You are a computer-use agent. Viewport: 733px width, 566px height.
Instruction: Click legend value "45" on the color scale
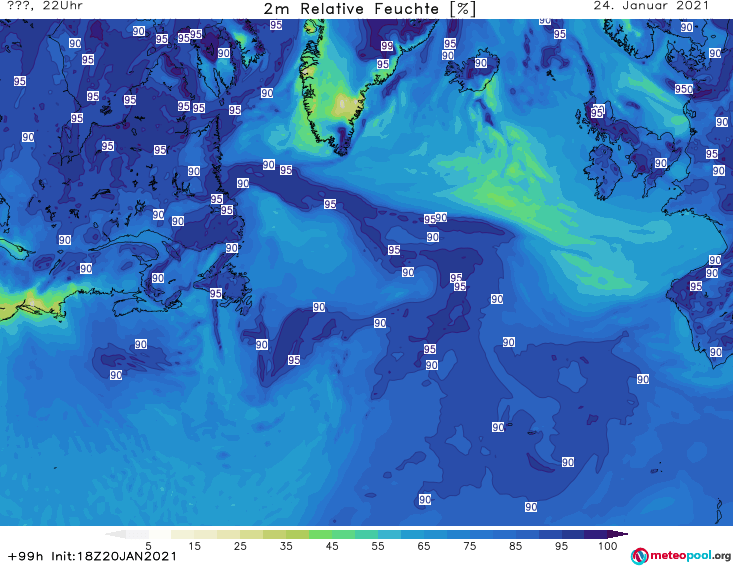tap(332, 546)
